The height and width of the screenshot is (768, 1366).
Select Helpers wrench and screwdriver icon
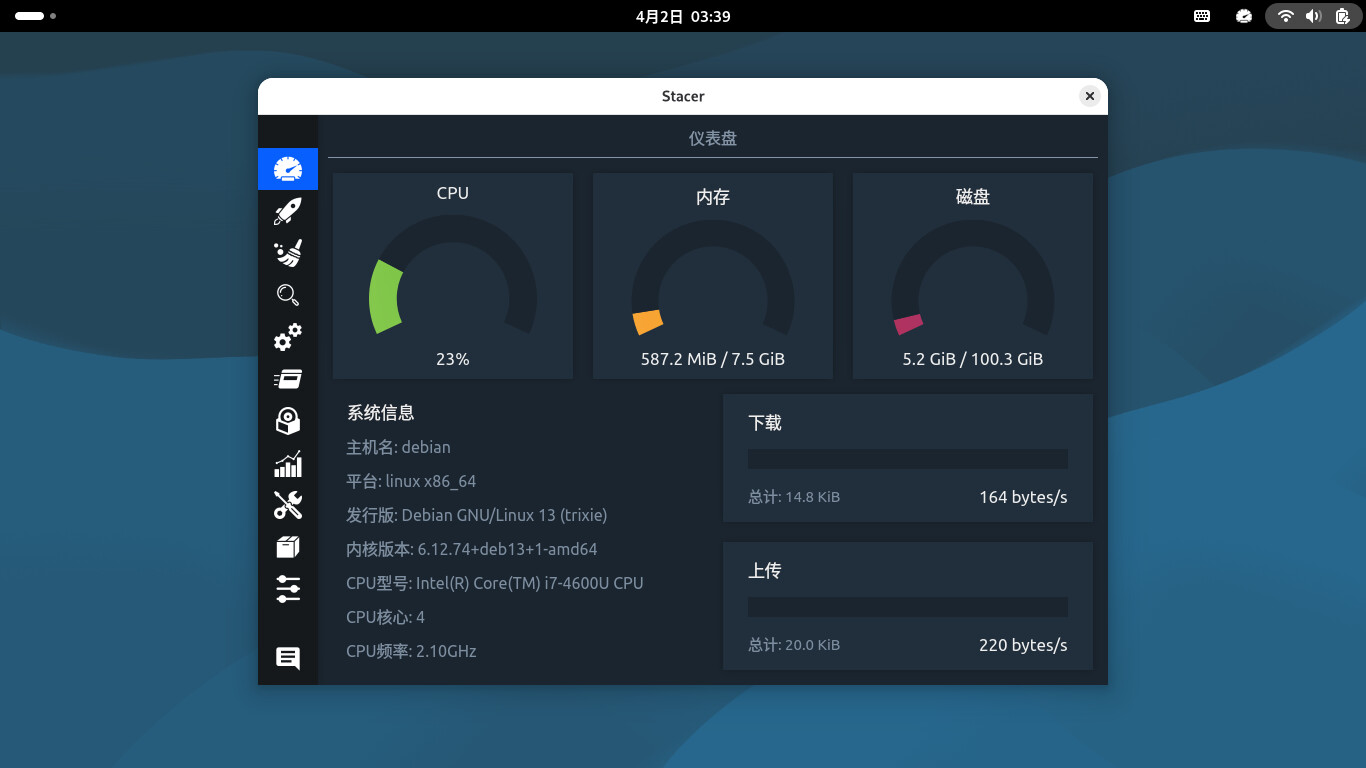(288, 505)
